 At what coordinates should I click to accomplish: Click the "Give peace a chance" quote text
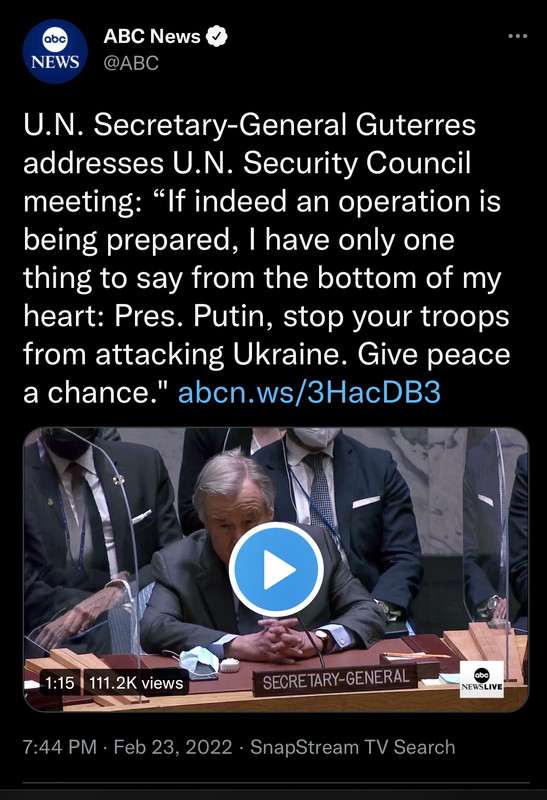pos(266,373)
